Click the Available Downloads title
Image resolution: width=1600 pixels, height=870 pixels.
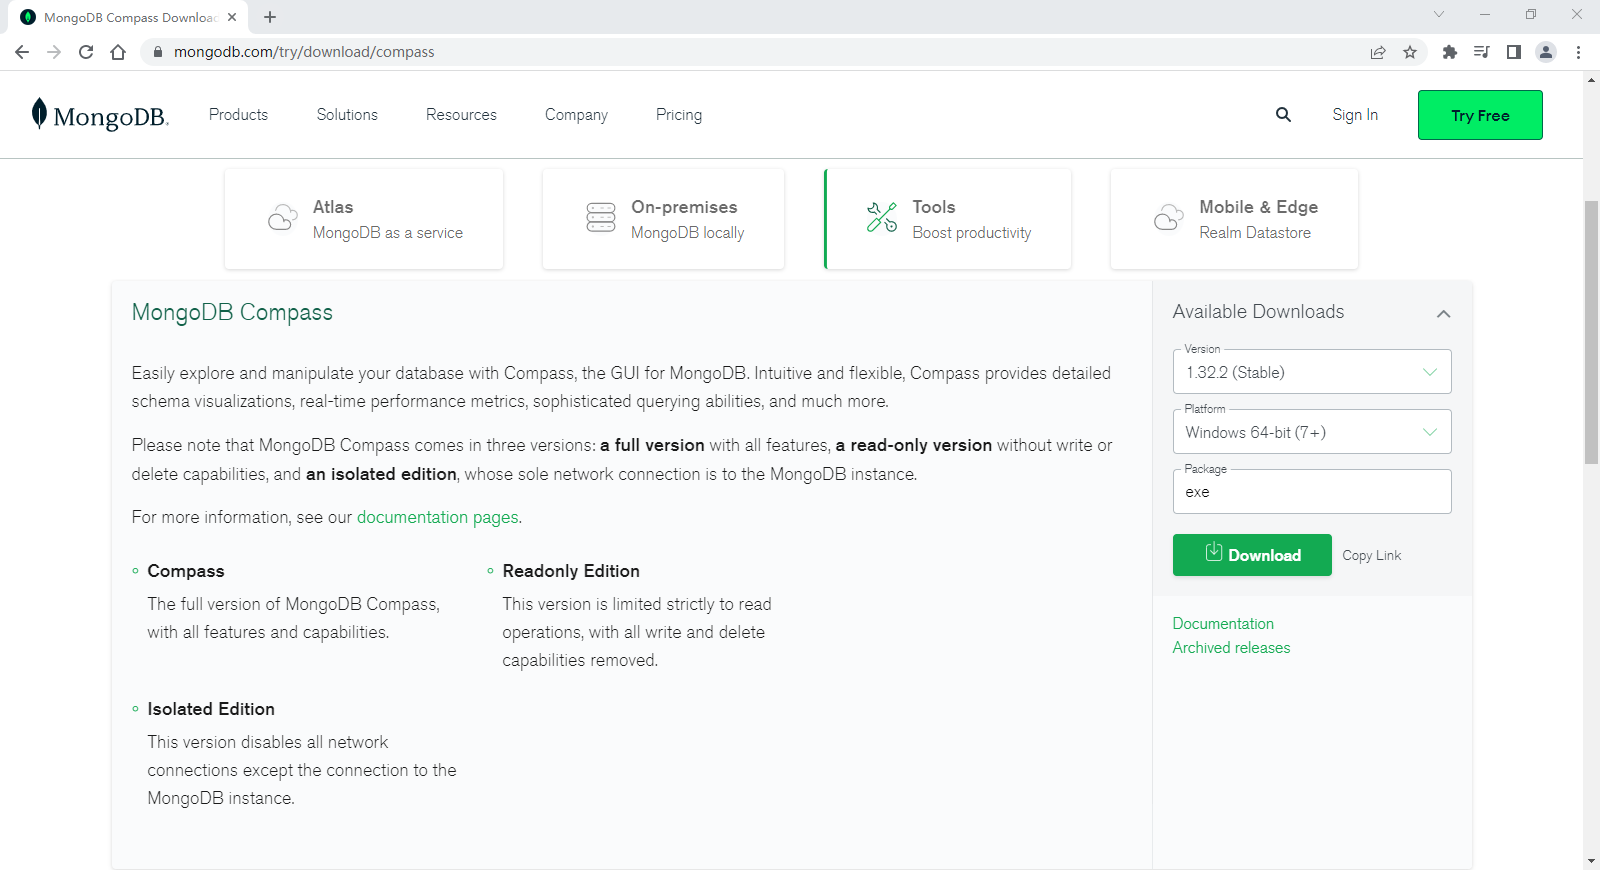[x=1258, y=312]
